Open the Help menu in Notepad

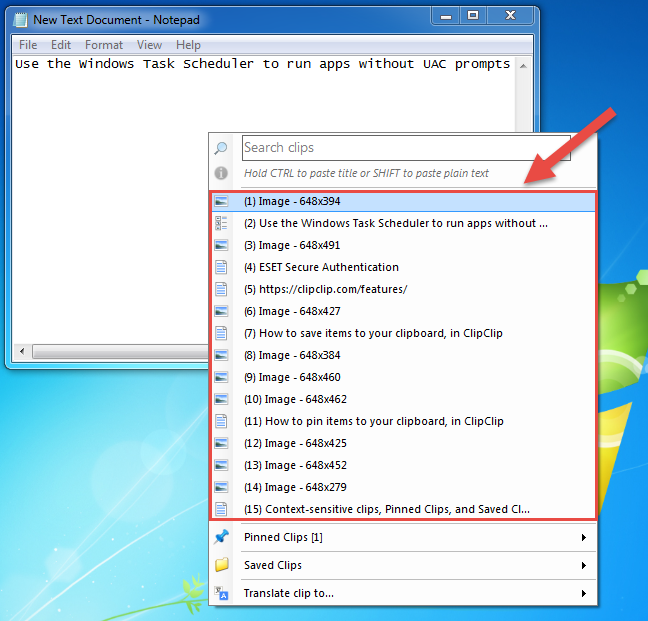(188, 45)
